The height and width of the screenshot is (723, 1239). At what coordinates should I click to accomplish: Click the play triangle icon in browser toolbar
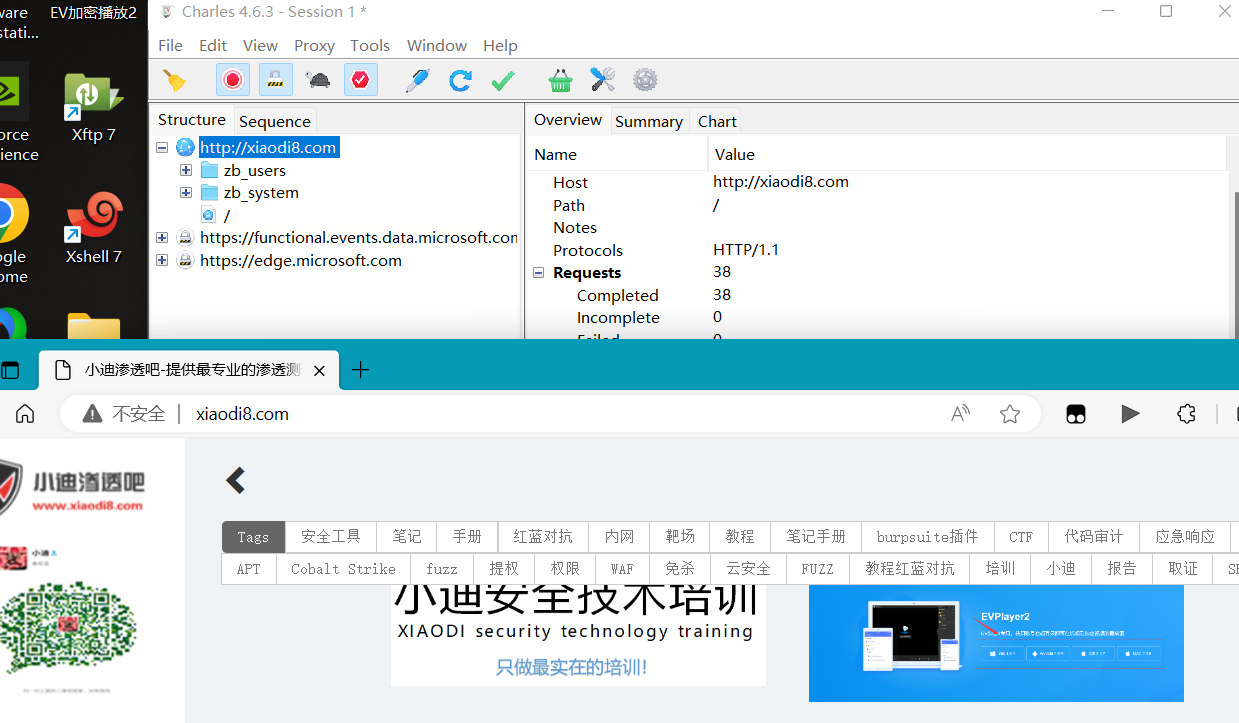pos(1131,414)
